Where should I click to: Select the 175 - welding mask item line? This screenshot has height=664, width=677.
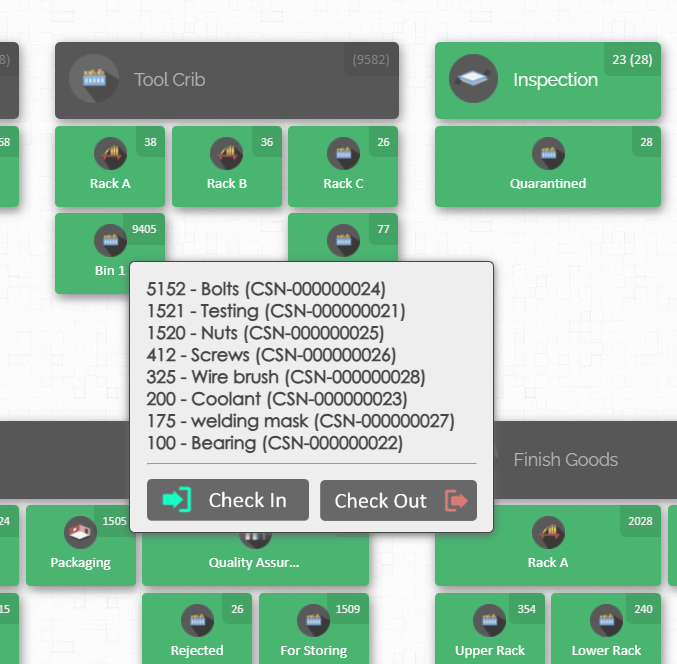301,421
